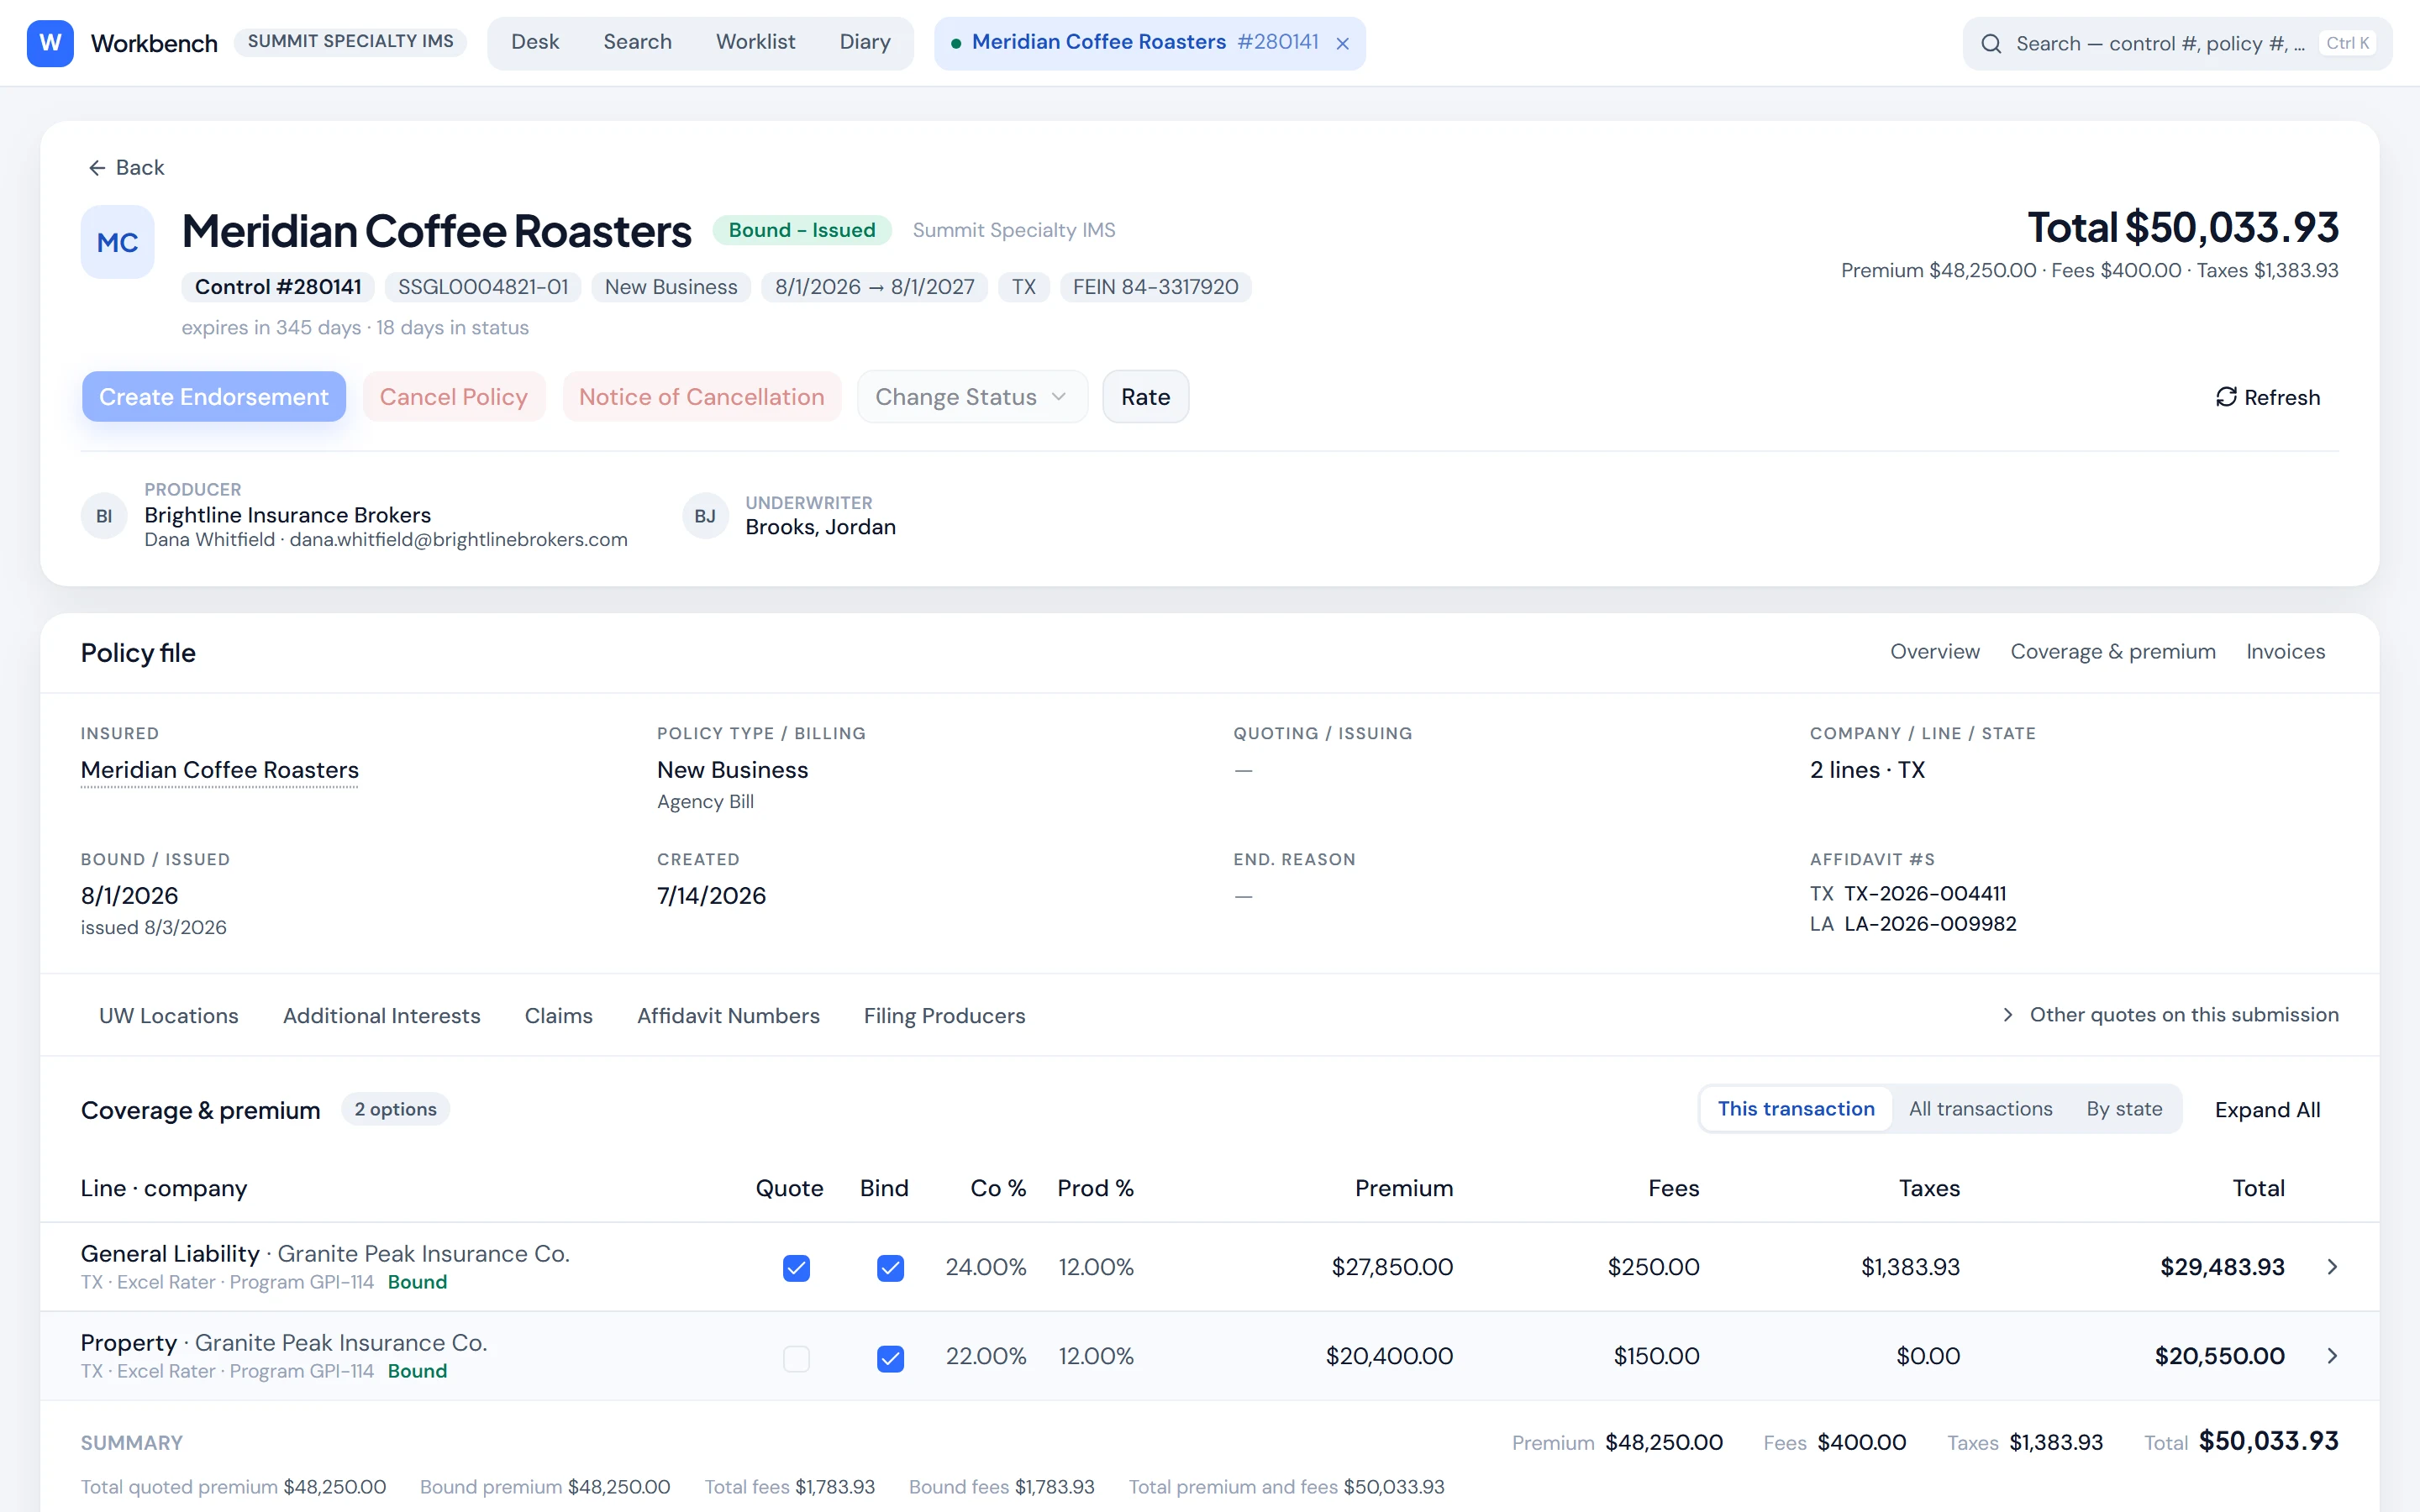The height and width of the screenshot is (1512, 2420).
Task: Click the BI producer avatar
Action: click(104, 516)
